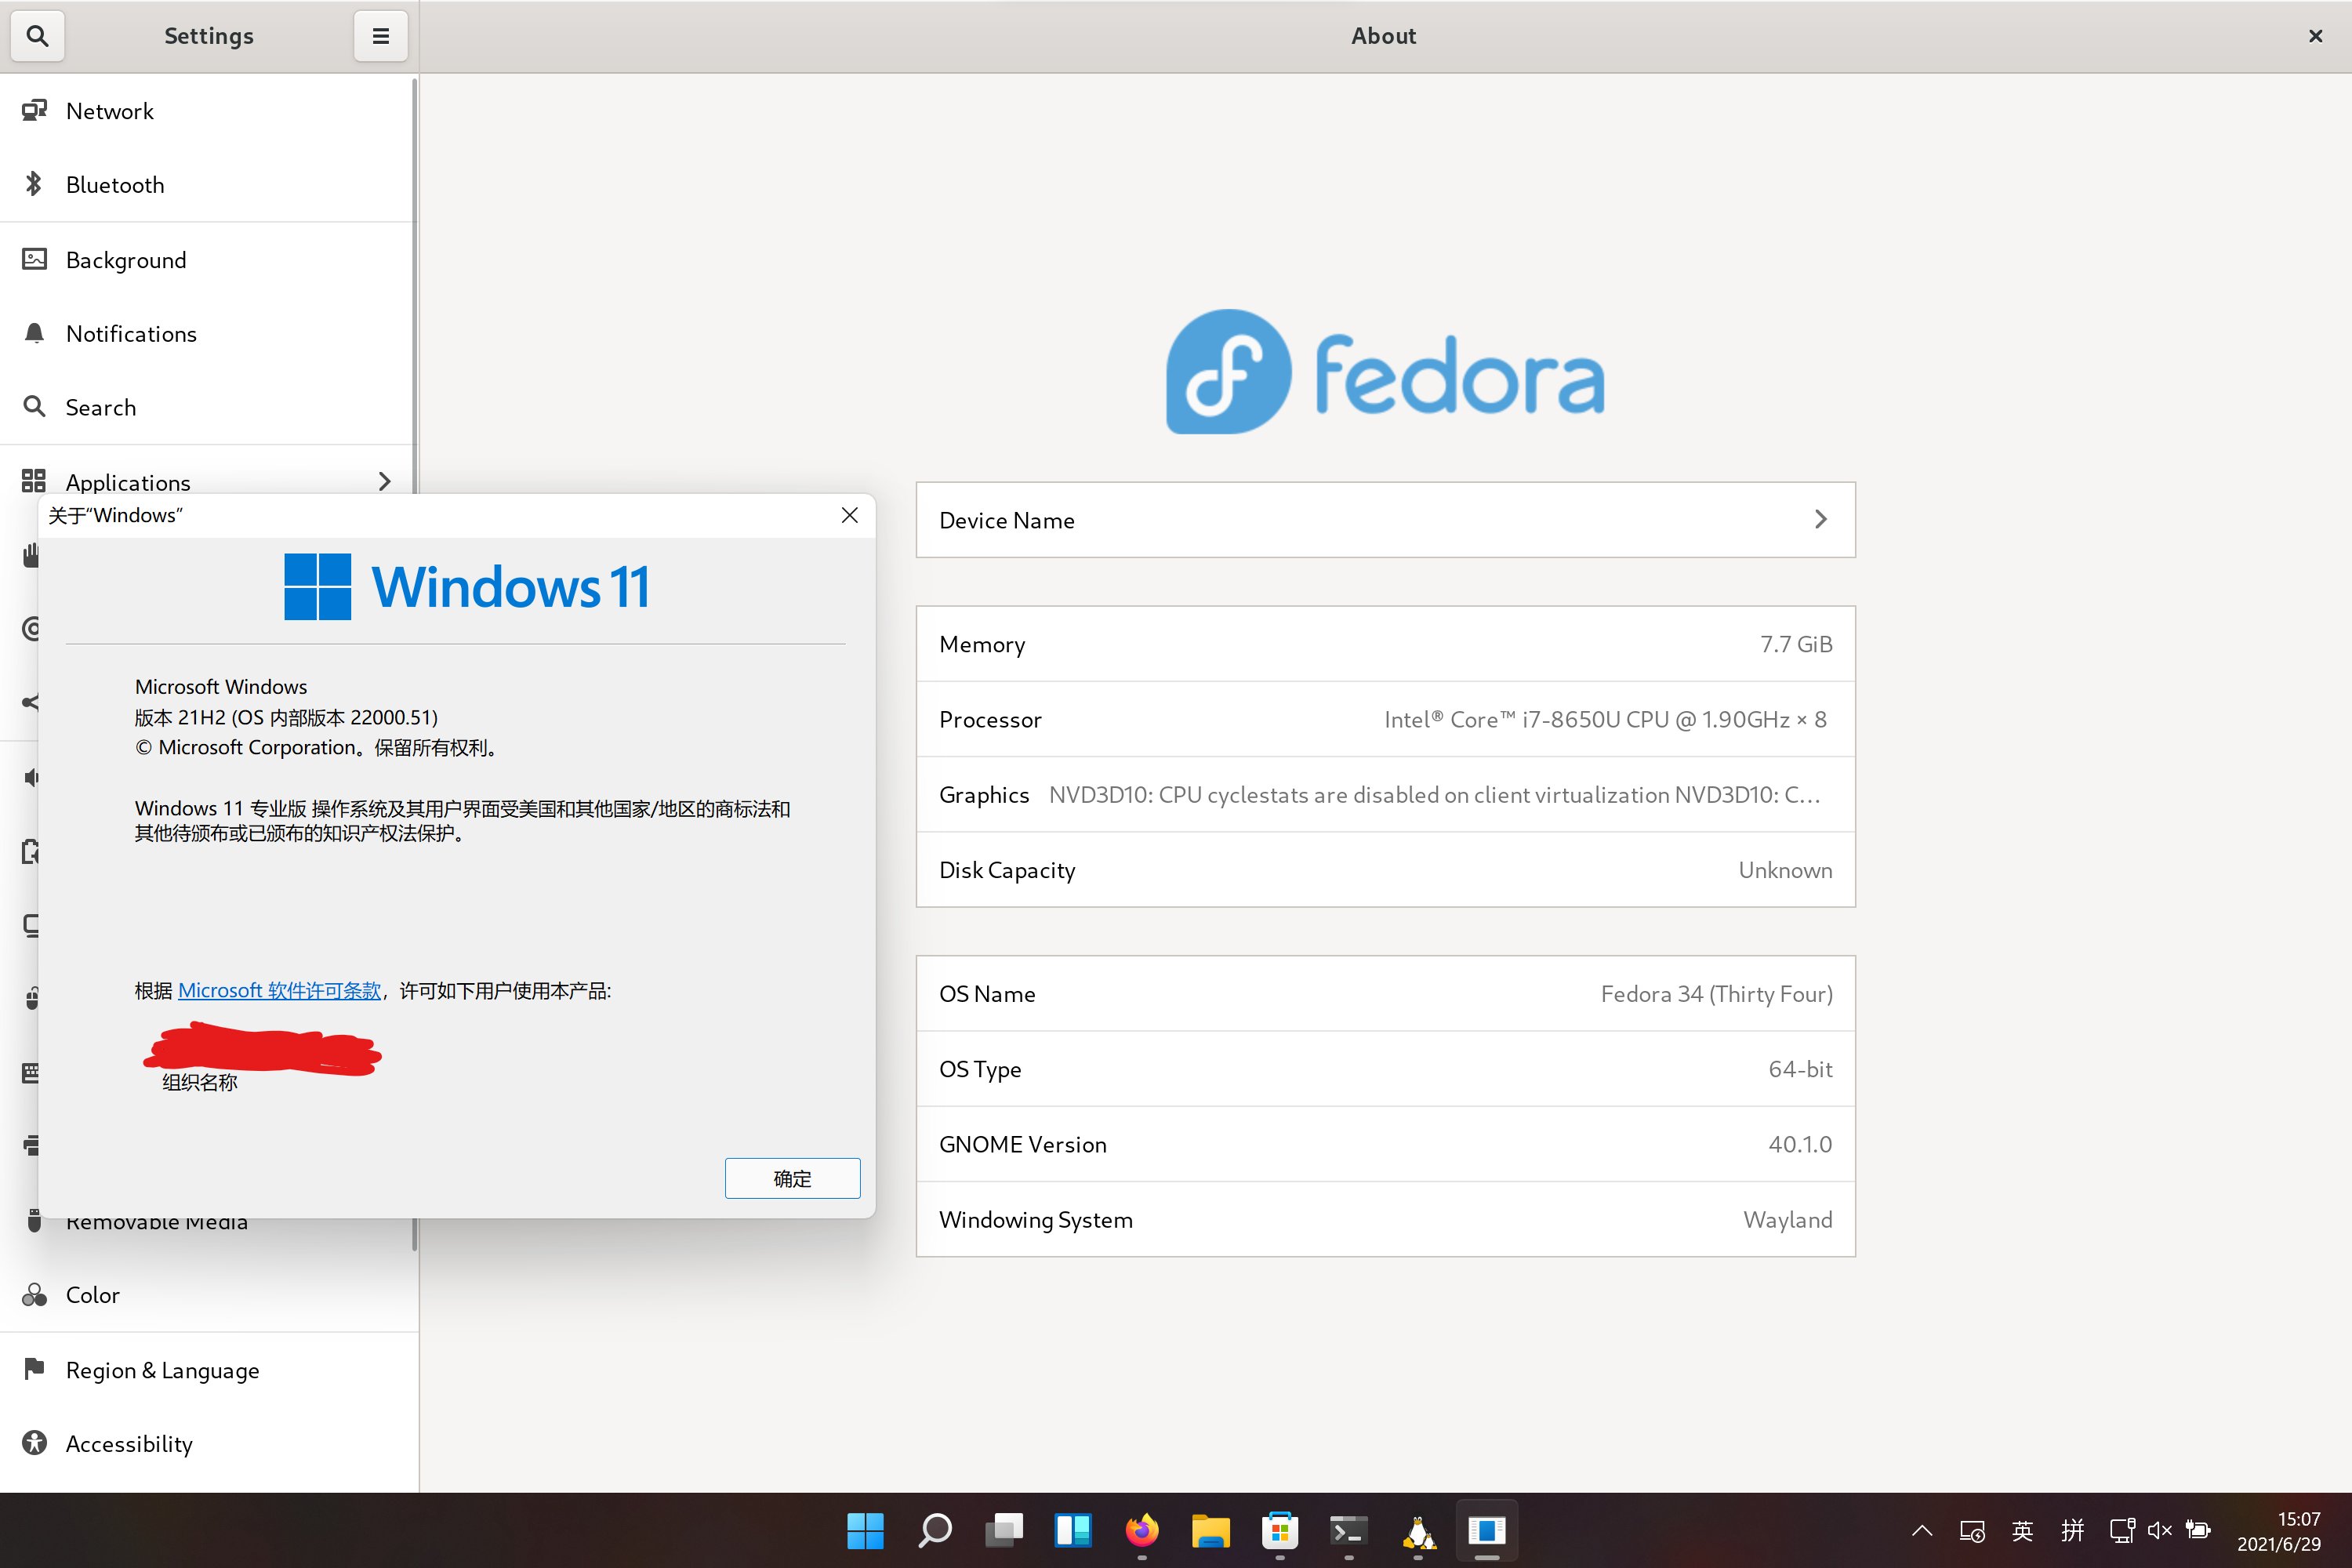This screenshot has height=1568, width=2352.
Task: Click the Background picture icon
Action: coord(34,259)
